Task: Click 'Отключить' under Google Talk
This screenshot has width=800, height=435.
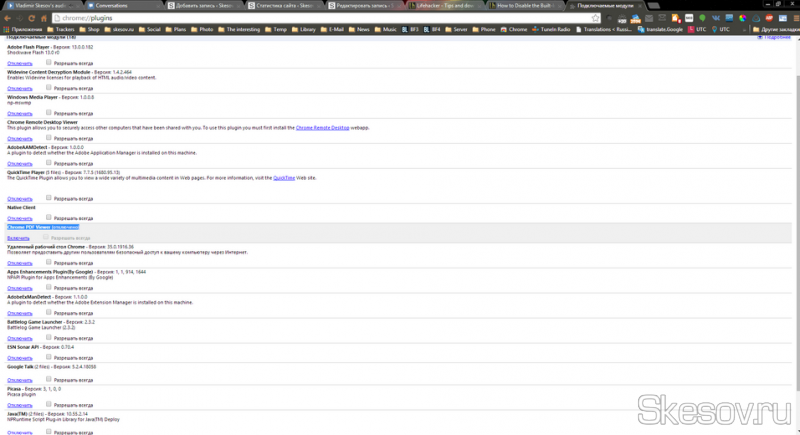Action: tap(20, 380)
